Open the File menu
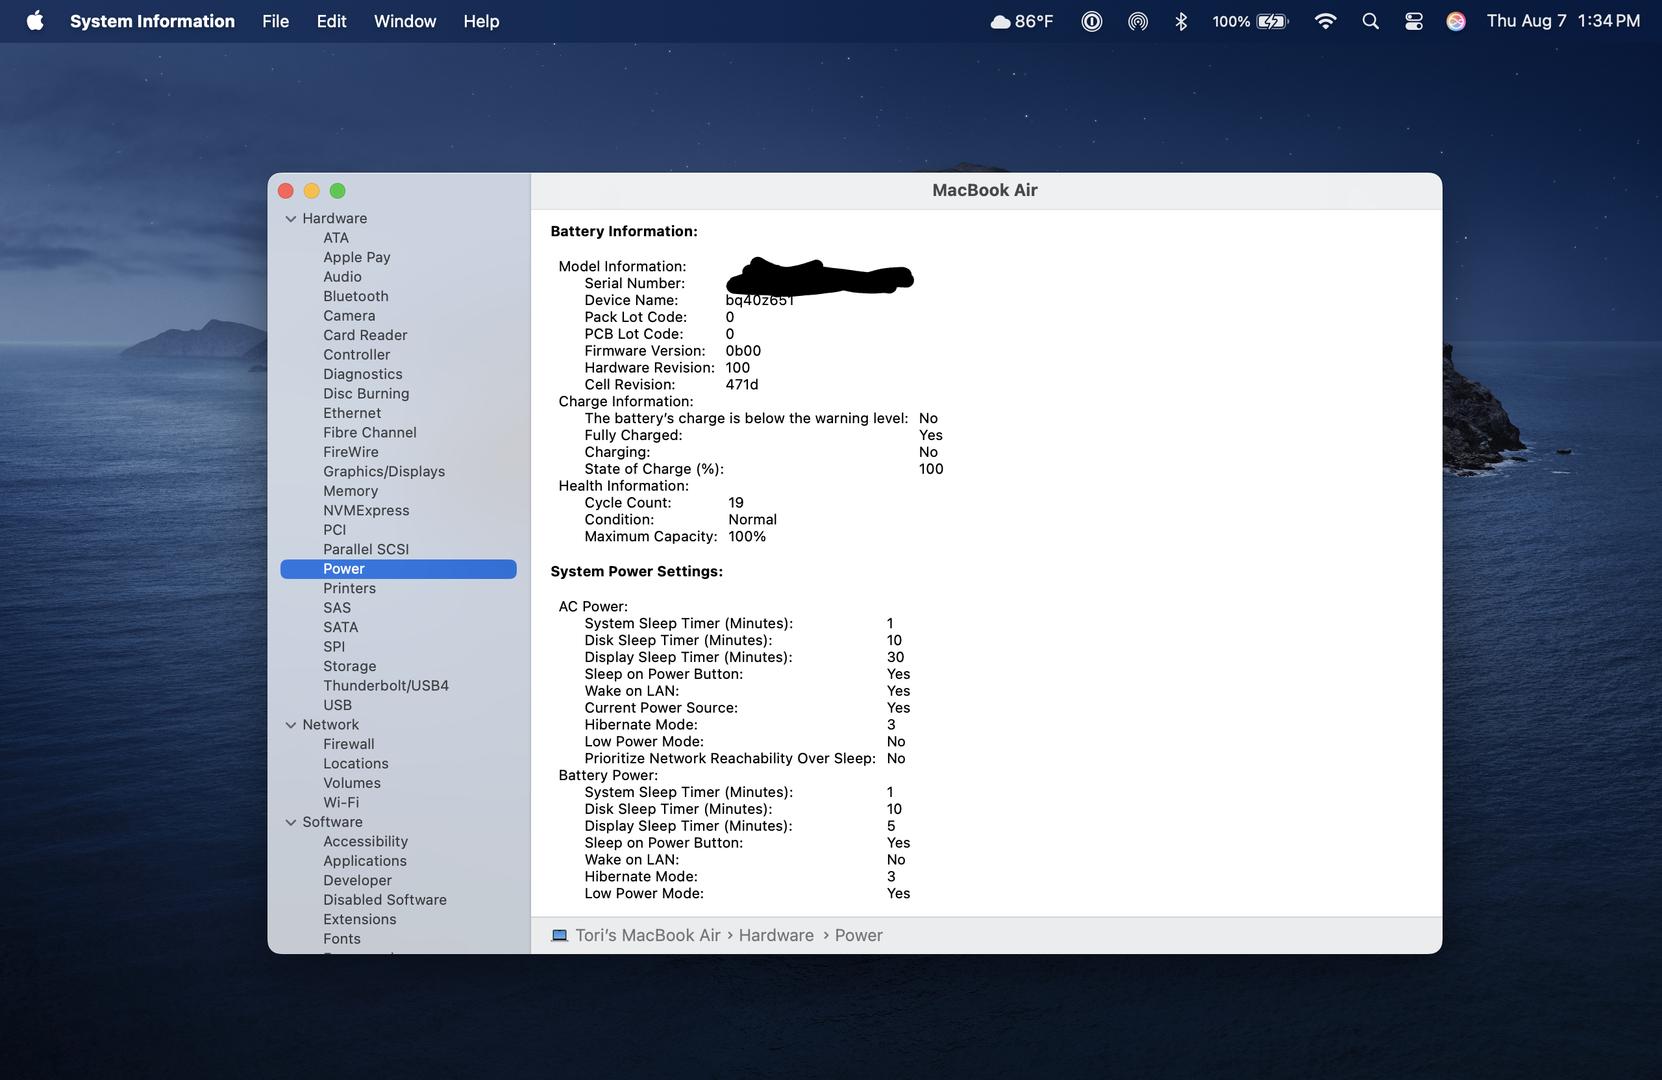 click(275, 21)
